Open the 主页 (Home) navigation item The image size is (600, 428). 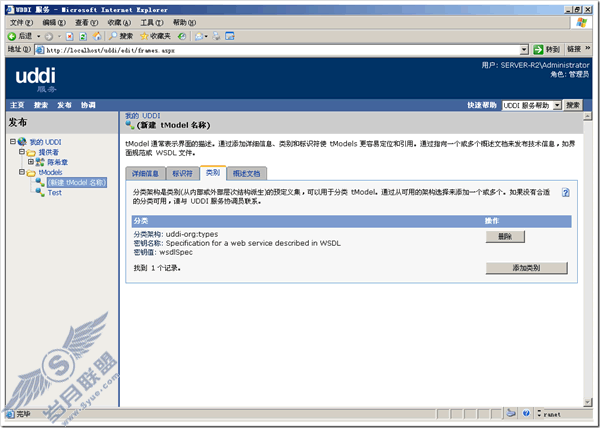(17, 105)
